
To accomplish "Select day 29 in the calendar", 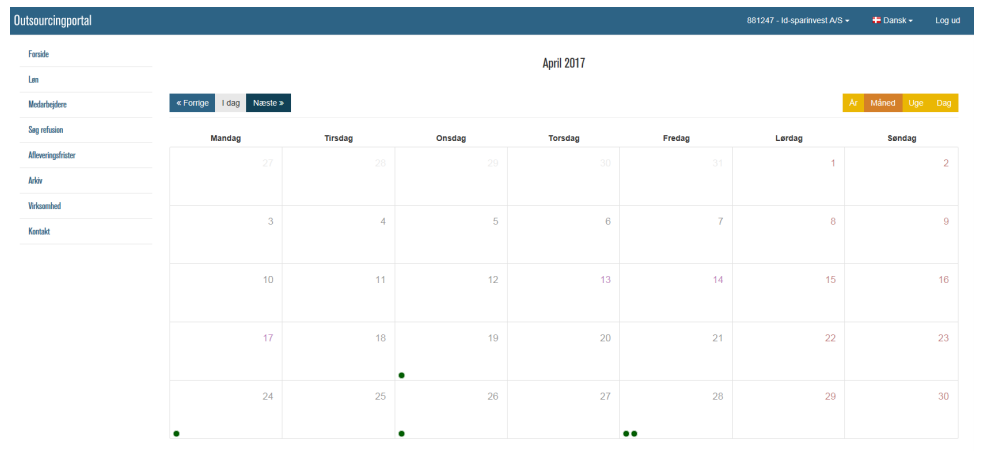I will coord(831,396).
